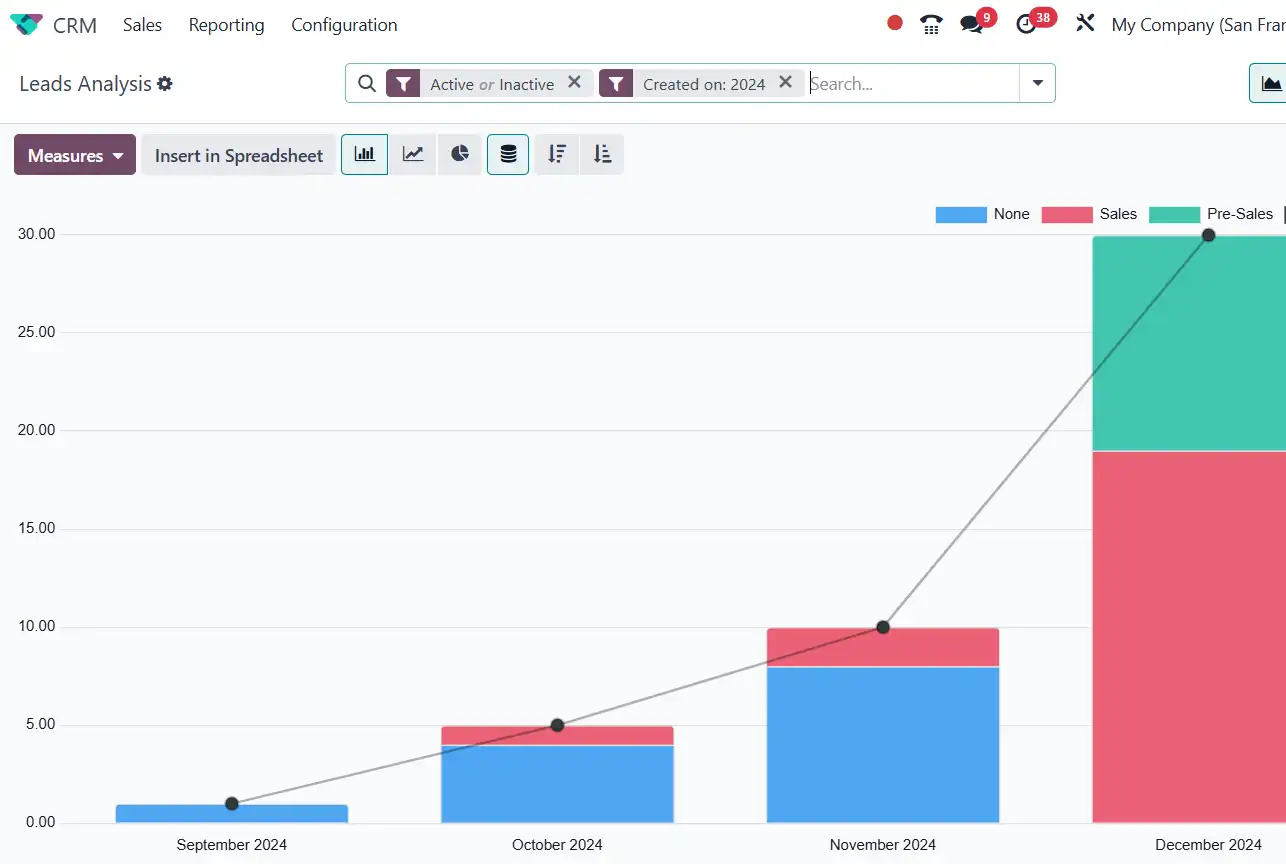
Task: Open the Sales menu
Action: point(142,25)
